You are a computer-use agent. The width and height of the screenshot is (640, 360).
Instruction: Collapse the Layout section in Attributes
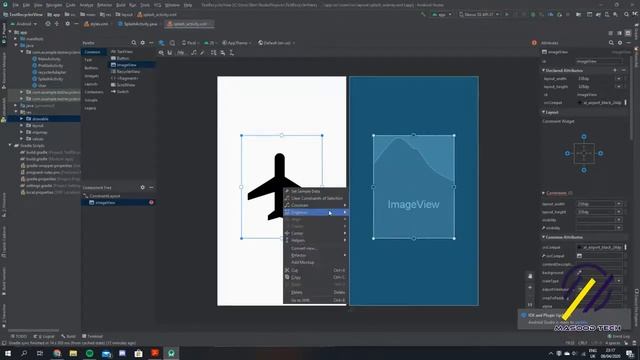point(544,112)
